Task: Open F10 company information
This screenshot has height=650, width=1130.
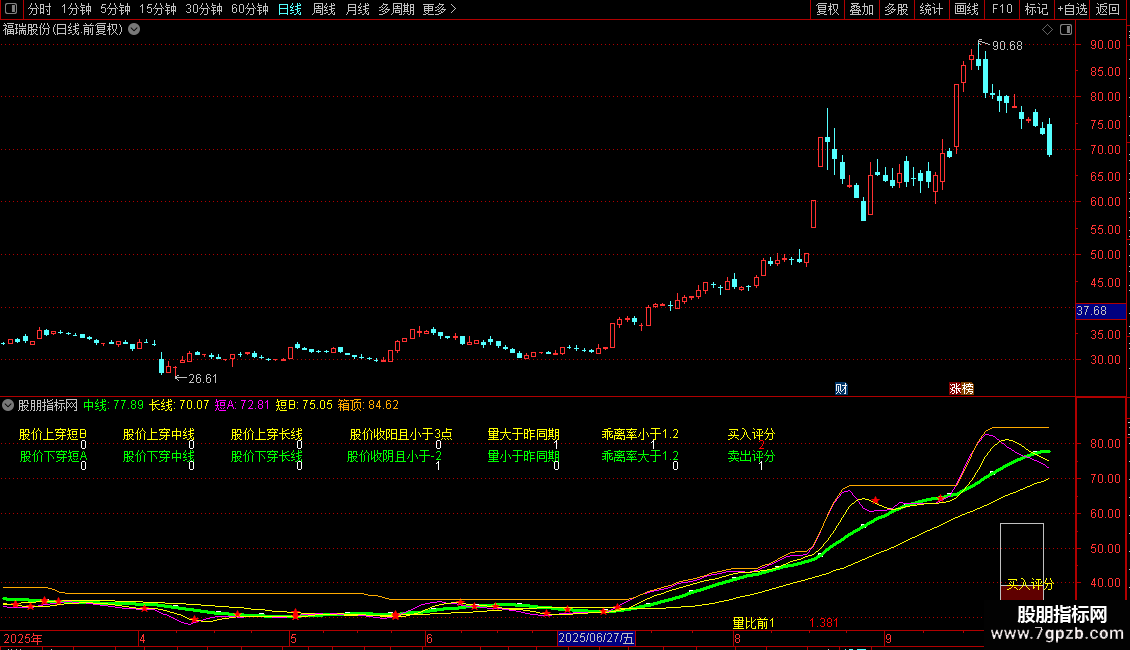Action: [x=1002, y=9]
